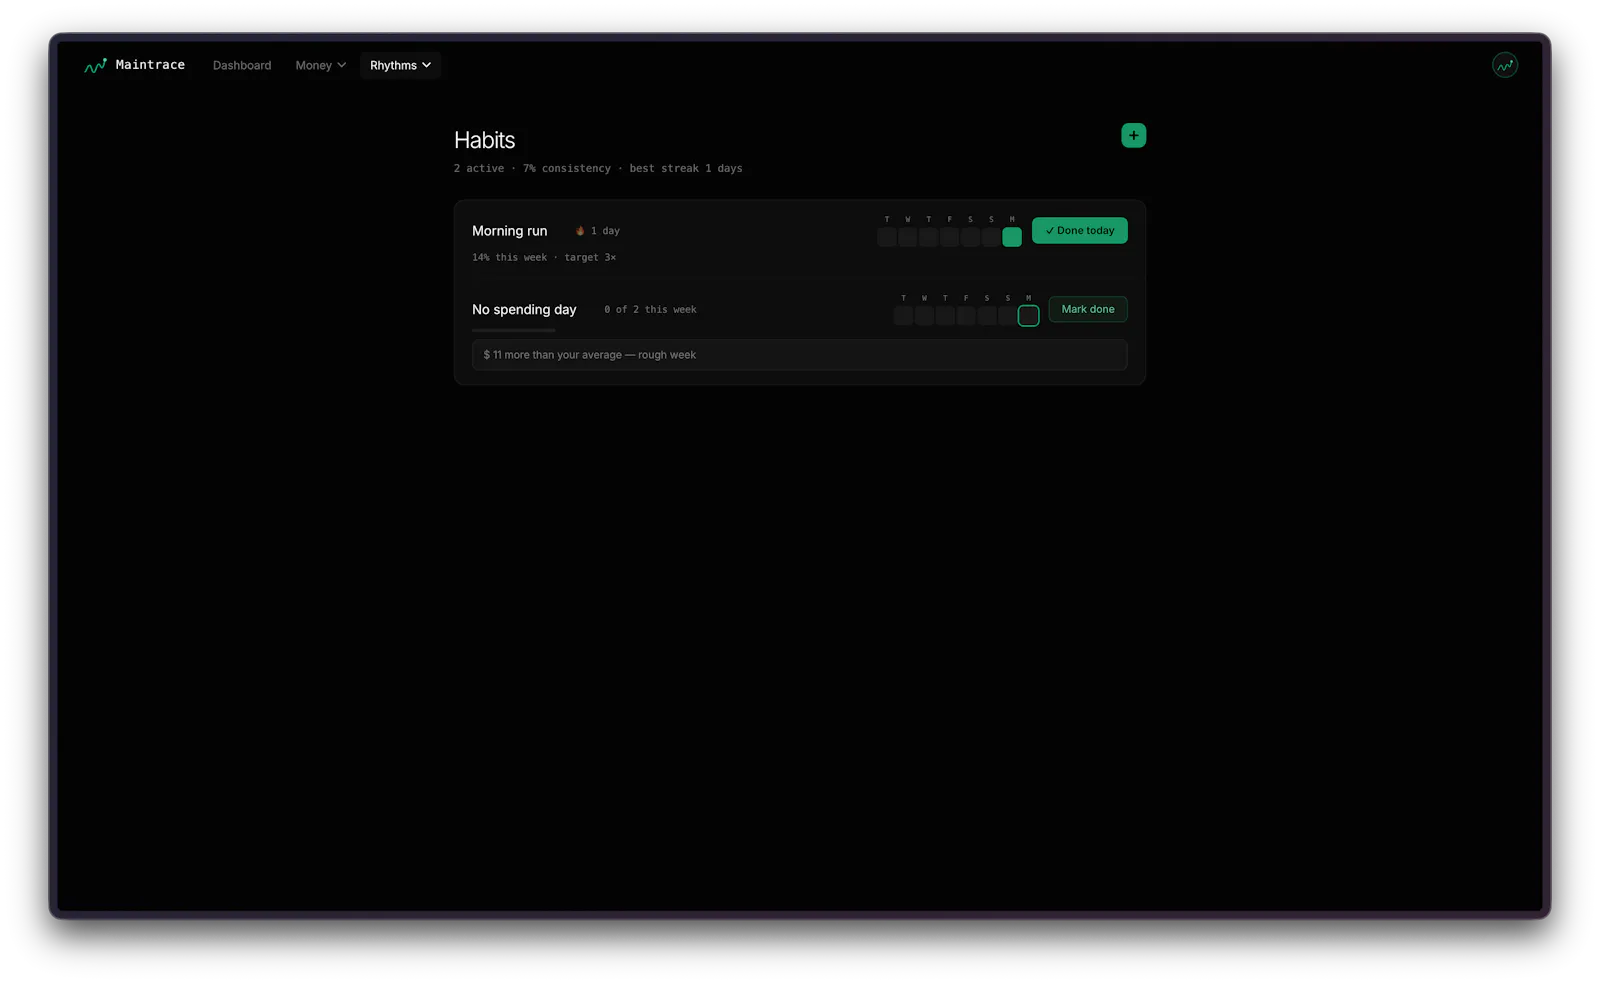Click '0 of 2 this week' label
Image resolution: width=1600 pixels, height=984 pixels.
pos(650,310)
